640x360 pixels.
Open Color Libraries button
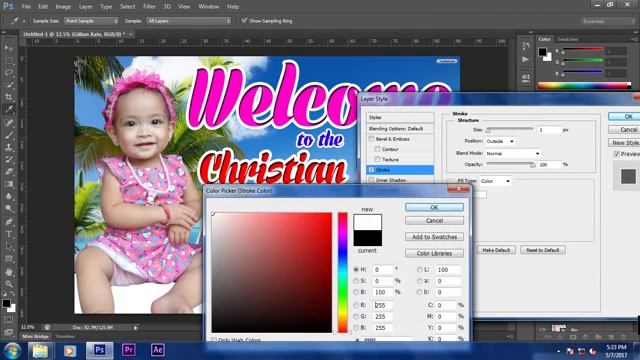[434, 253]
